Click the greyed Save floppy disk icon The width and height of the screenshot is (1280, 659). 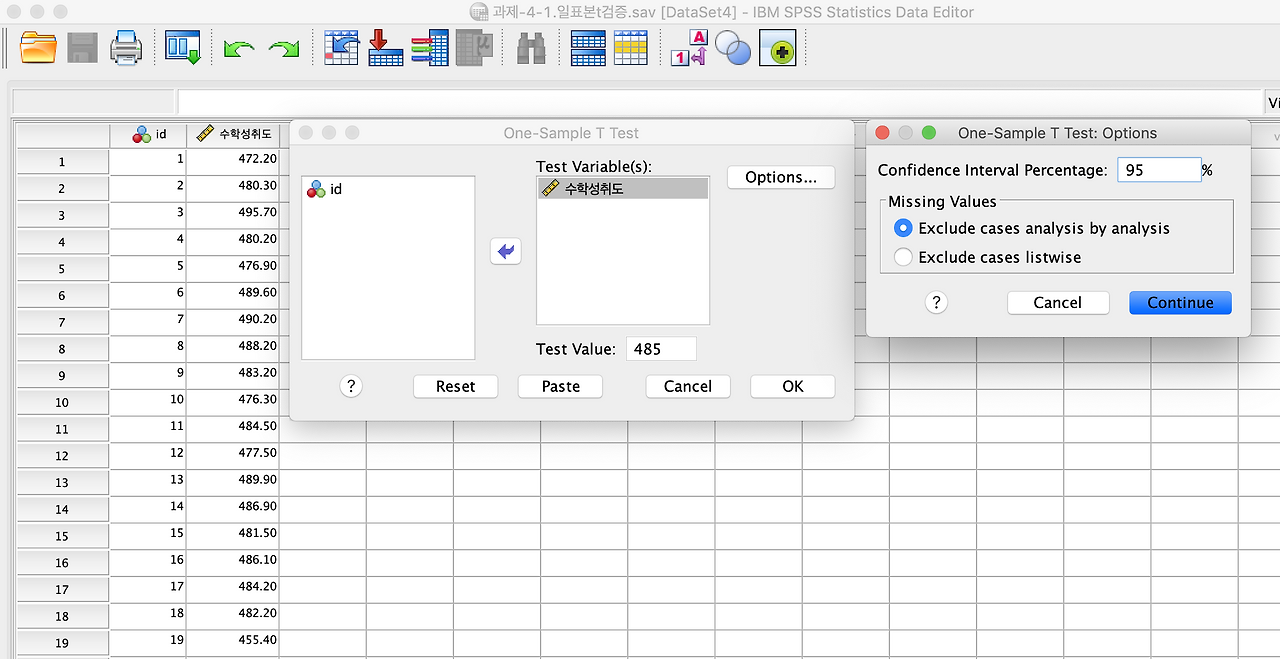point(82,47)
